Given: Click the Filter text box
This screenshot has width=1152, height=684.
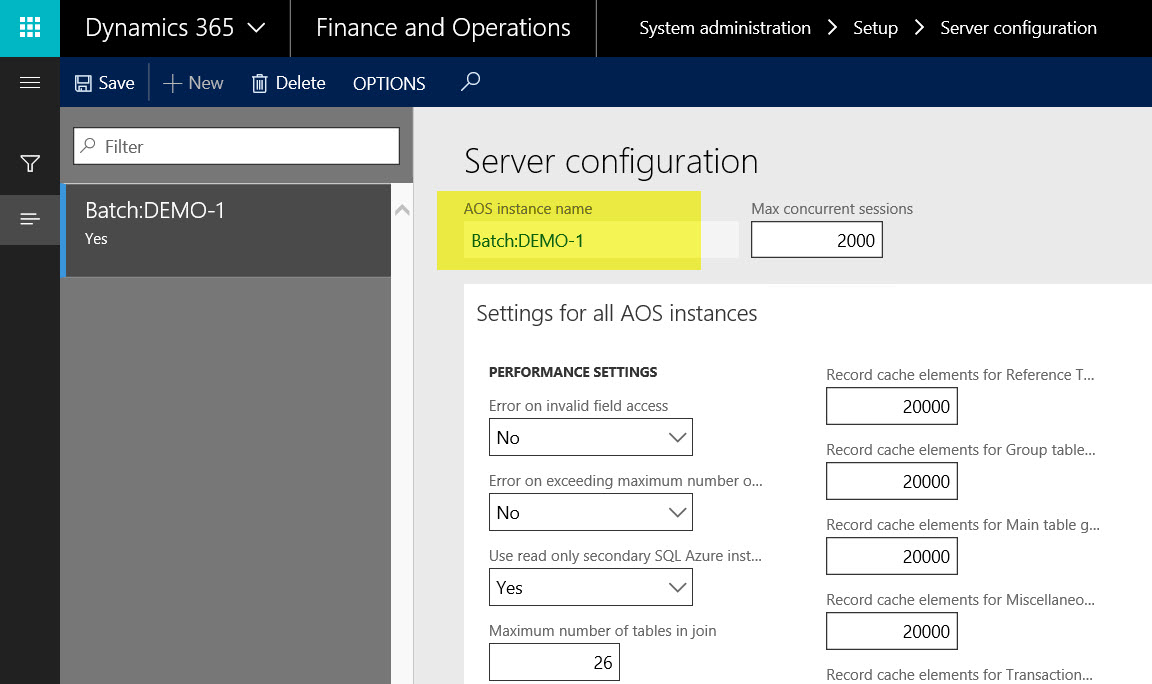Looking at the screenshot, I should (x=237, y=146).
